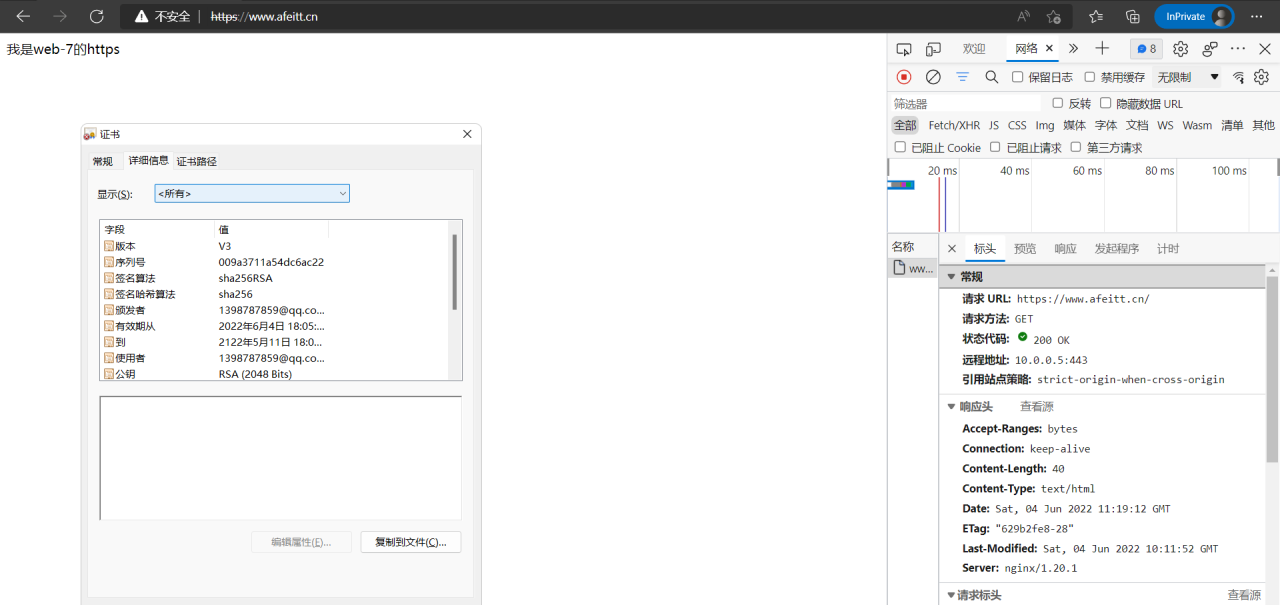
Task: Click the inspect element picker icon
Action: click(x=904, y=49)
